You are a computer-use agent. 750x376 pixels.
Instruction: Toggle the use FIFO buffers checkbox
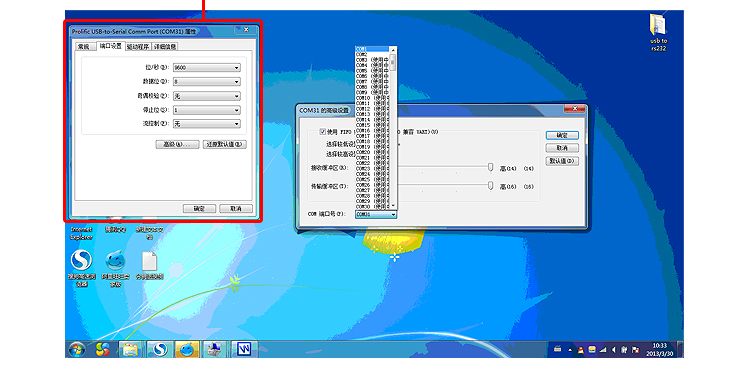[322, 132]
